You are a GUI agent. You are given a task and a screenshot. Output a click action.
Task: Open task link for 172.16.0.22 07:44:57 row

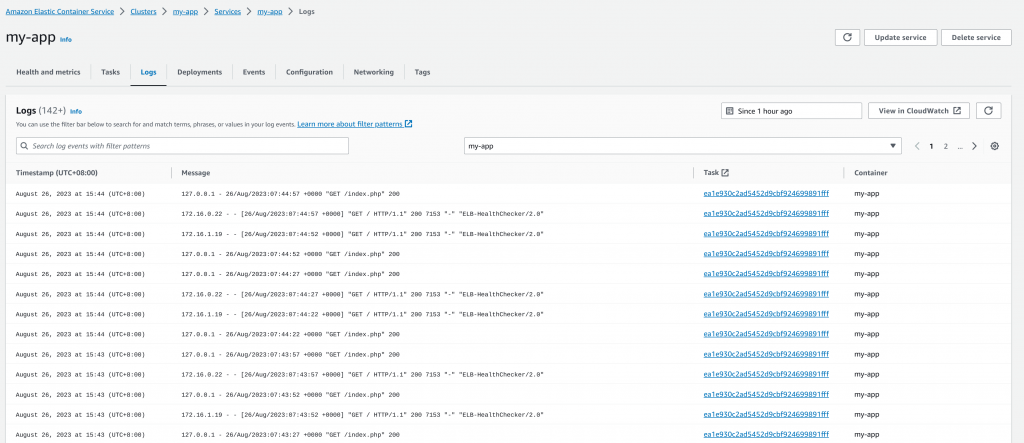(x=766, y=214)
